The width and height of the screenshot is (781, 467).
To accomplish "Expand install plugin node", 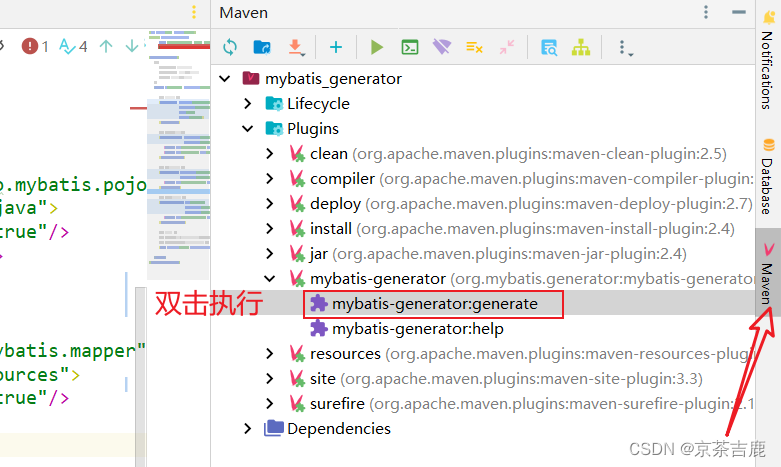I will click(x=269, y=229).
